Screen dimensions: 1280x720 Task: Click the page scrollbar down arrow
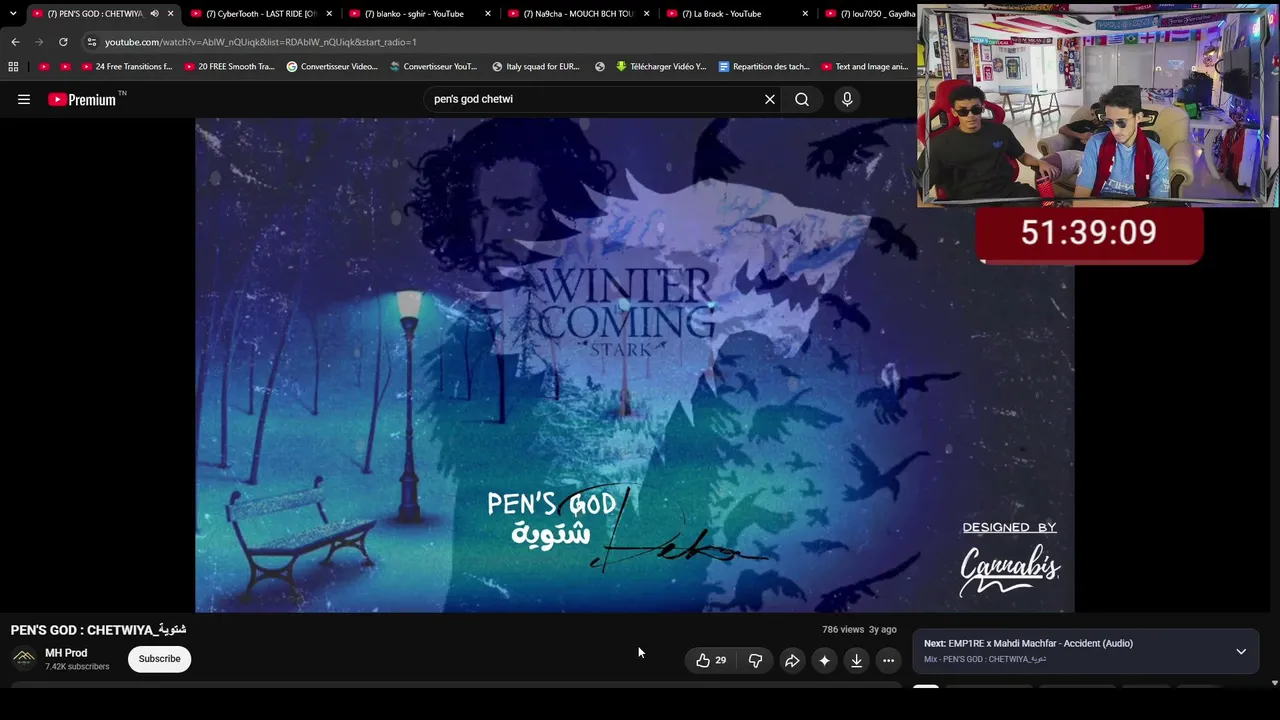pyautogui.click(x=1274, y=683)
